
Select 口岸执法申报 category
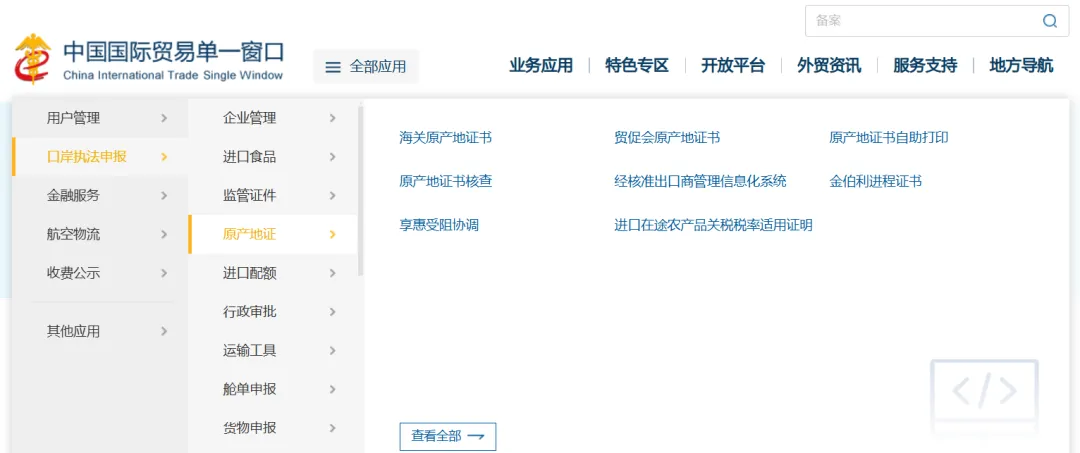(100, 157)
